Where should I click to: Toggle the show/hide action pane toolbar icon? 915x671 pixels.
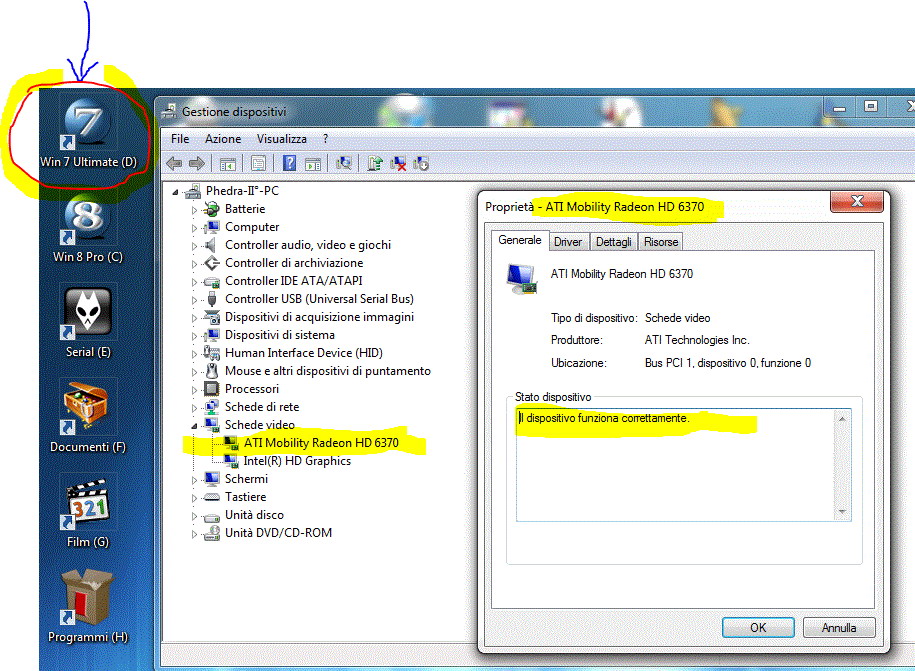pos(313,164)
